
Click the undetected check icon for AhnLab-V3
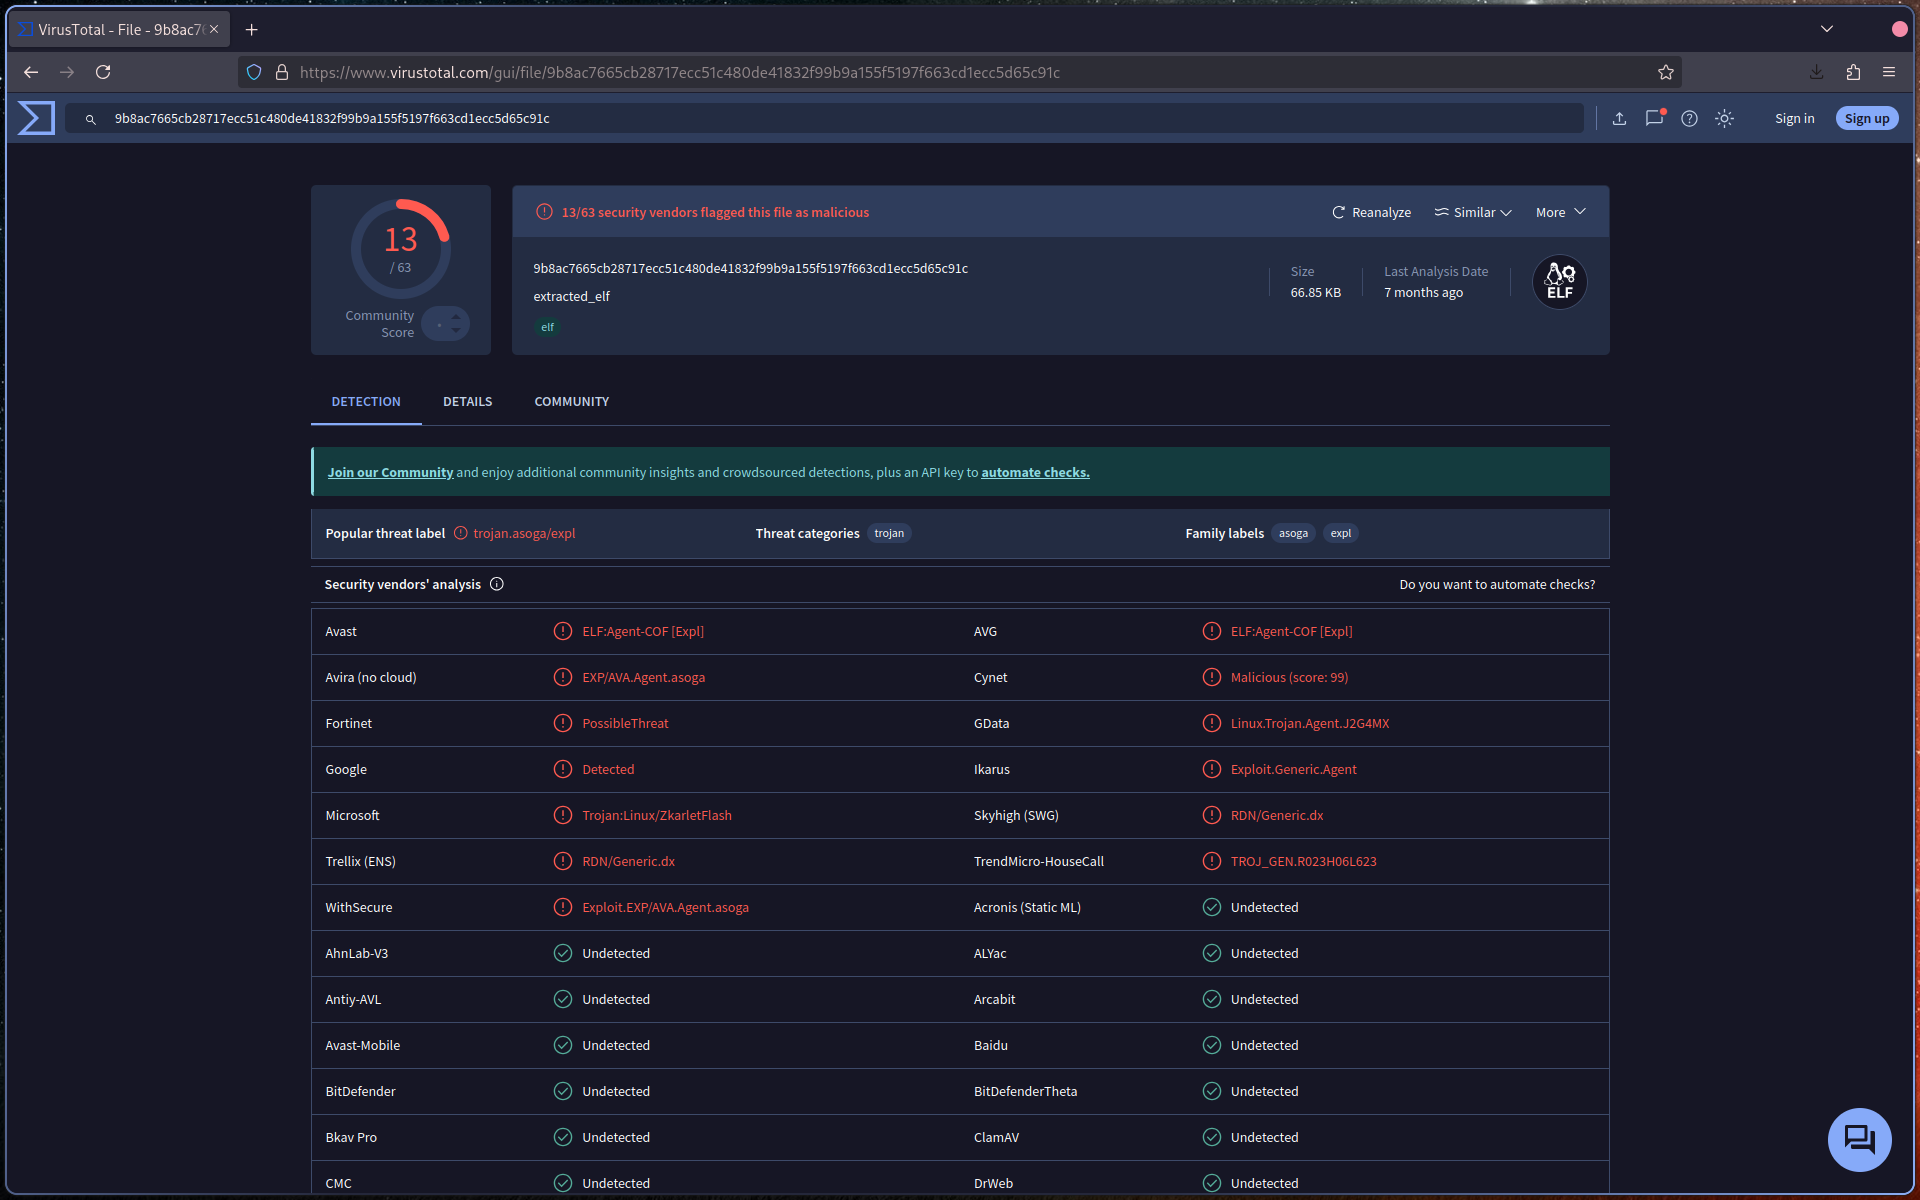563,953
